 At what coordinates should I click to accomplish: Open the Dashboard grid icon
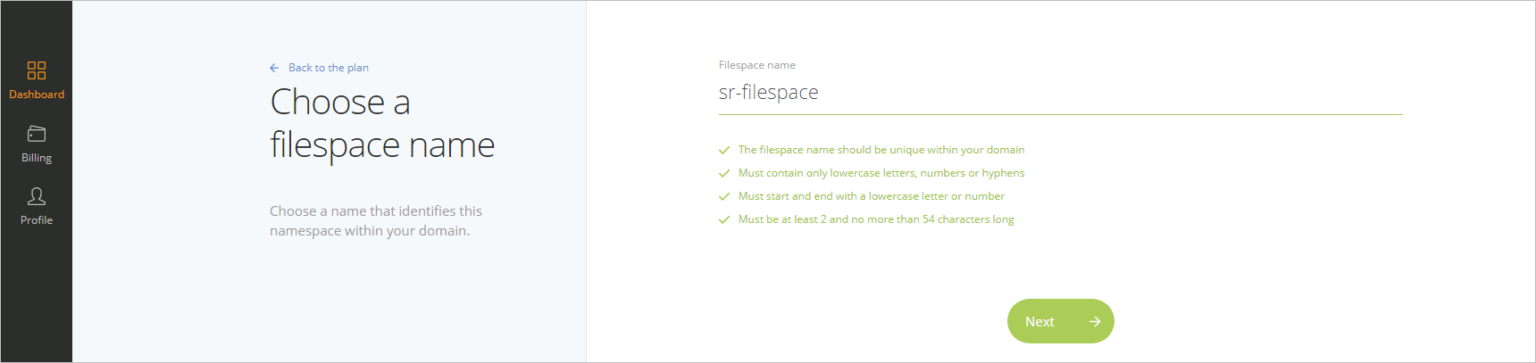pos(36,70)
